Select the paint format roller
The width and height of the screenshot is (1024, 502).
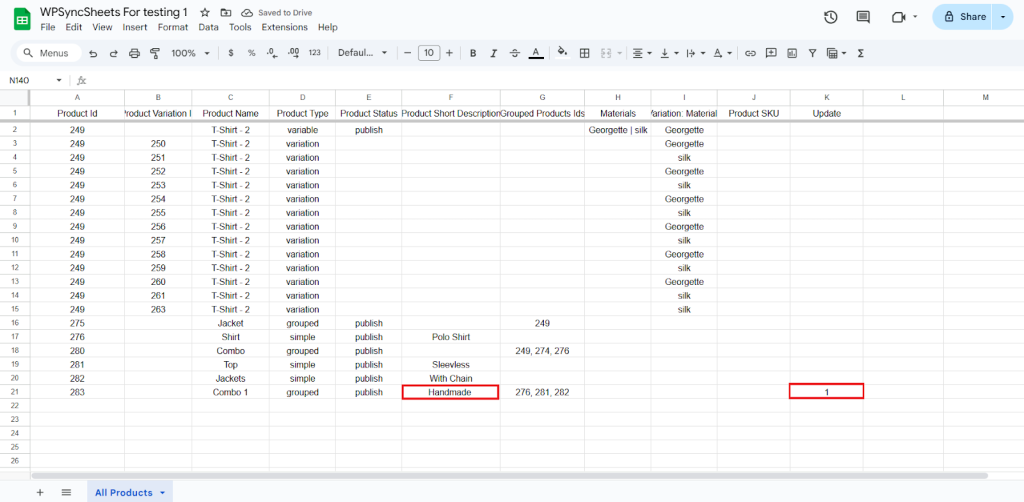pos(155,53)
